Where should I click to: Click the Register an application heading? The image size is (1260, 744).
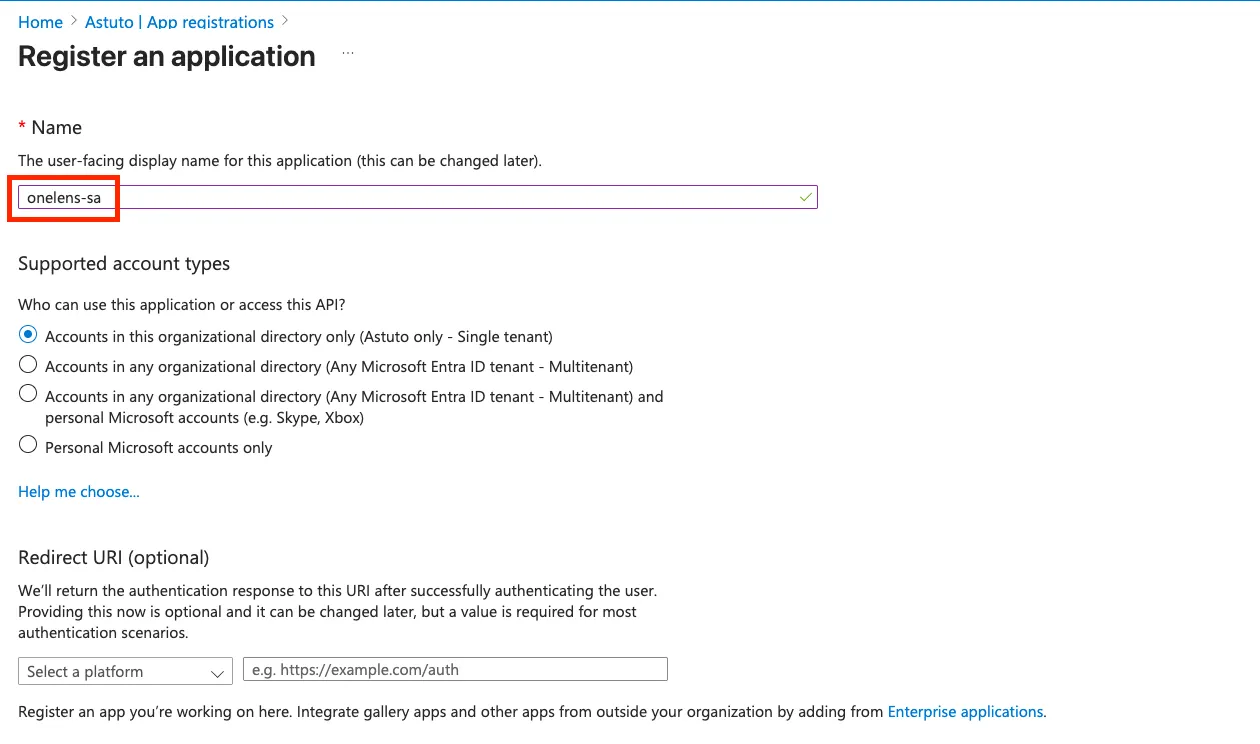click(167, 56)
